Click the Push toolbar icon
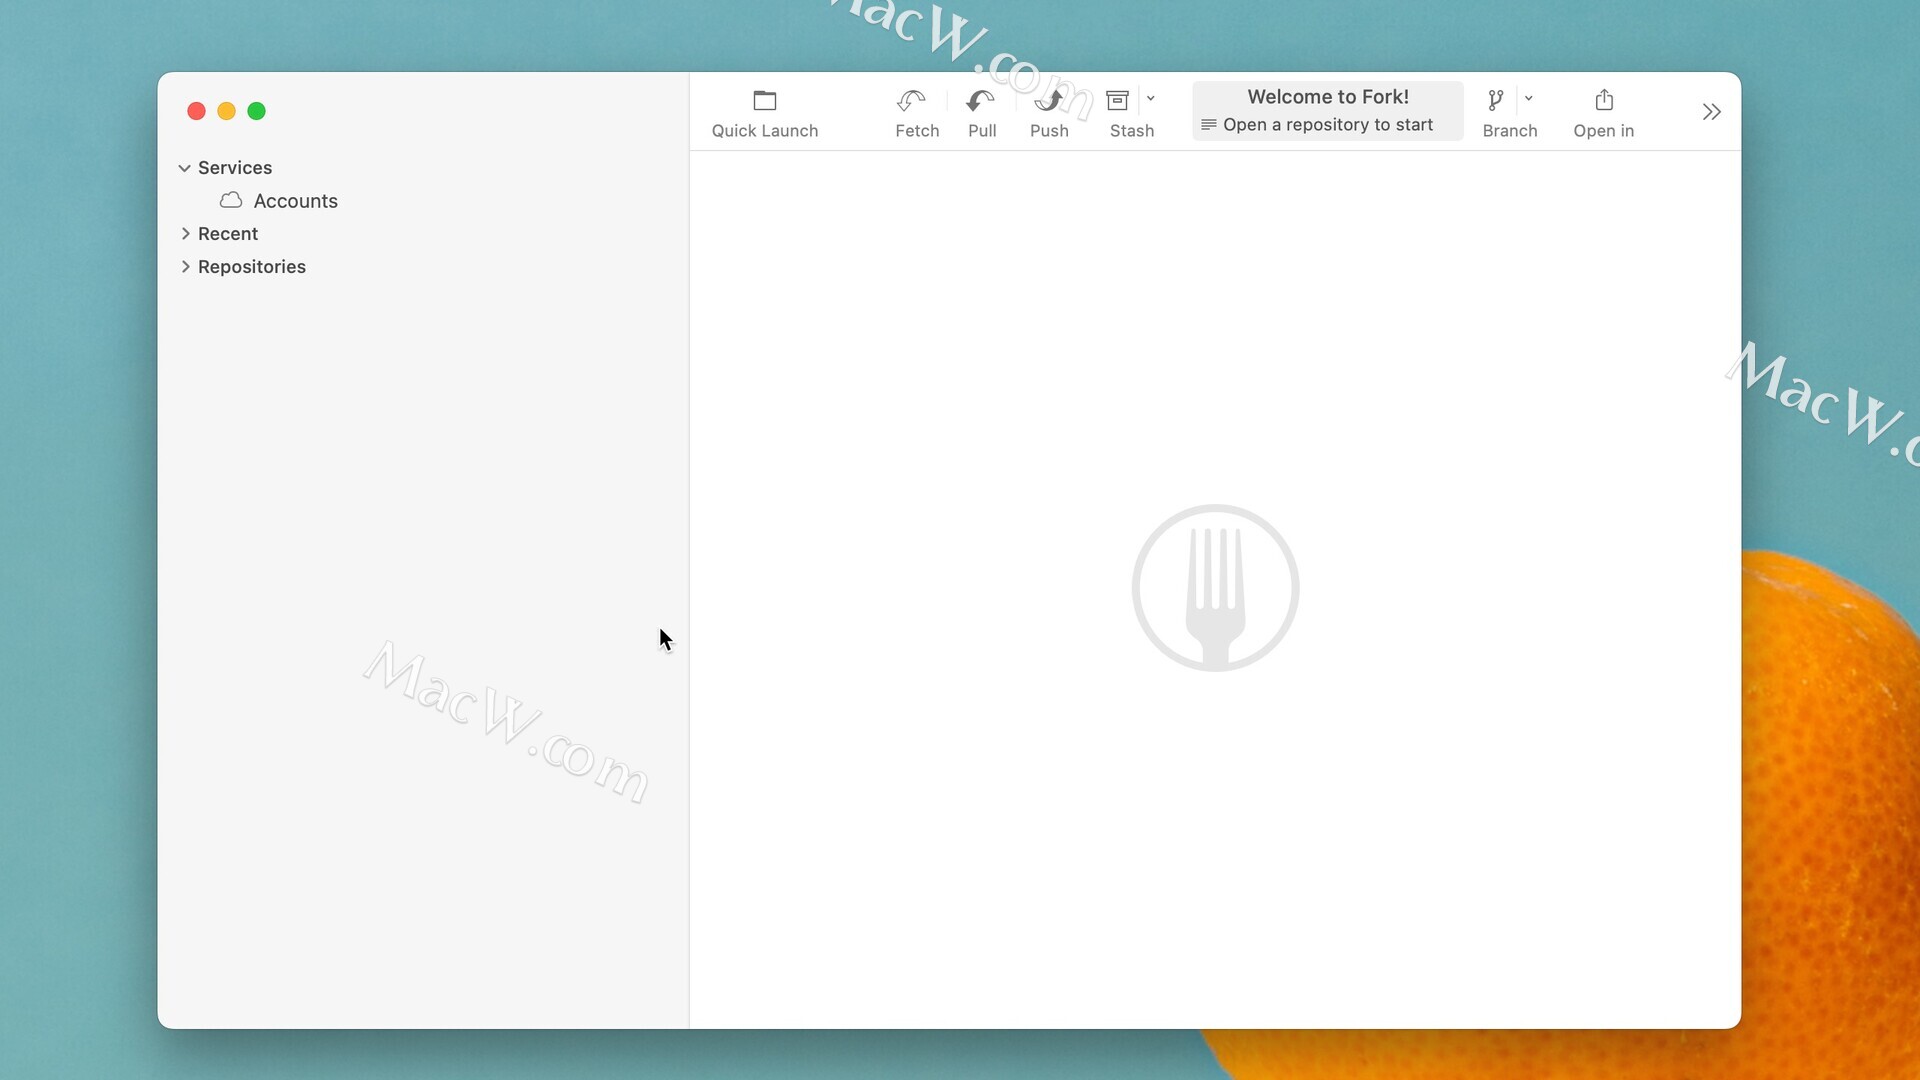1920x1080 pixels. (x=1049, y=101)
